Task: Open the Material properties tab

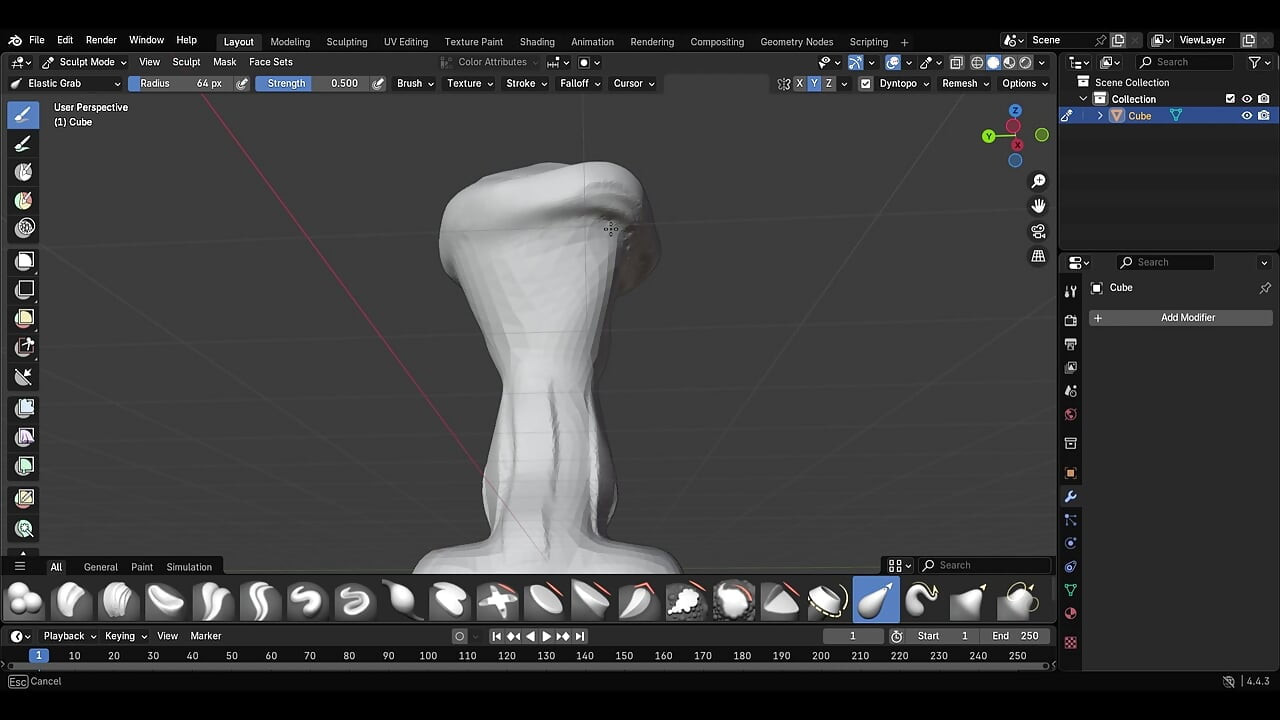Action: (x=1071, y=613)
